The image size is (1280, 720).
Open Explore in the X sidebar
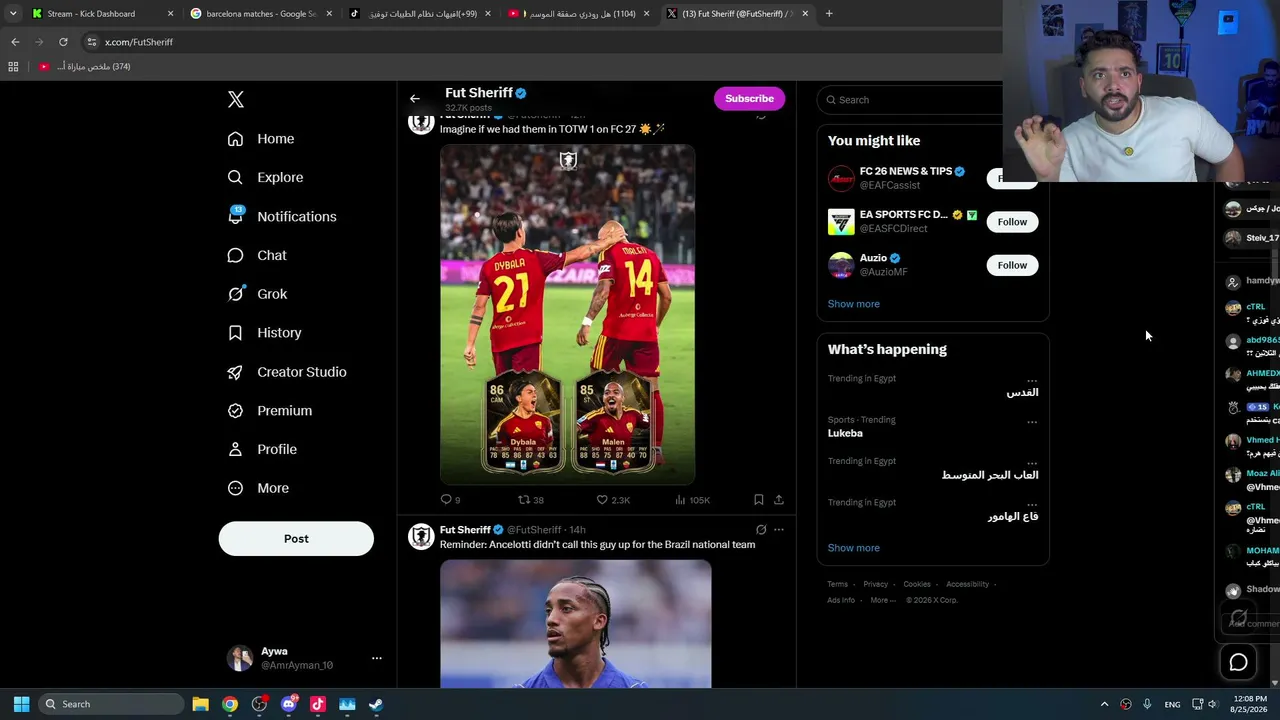coord(265,178)
